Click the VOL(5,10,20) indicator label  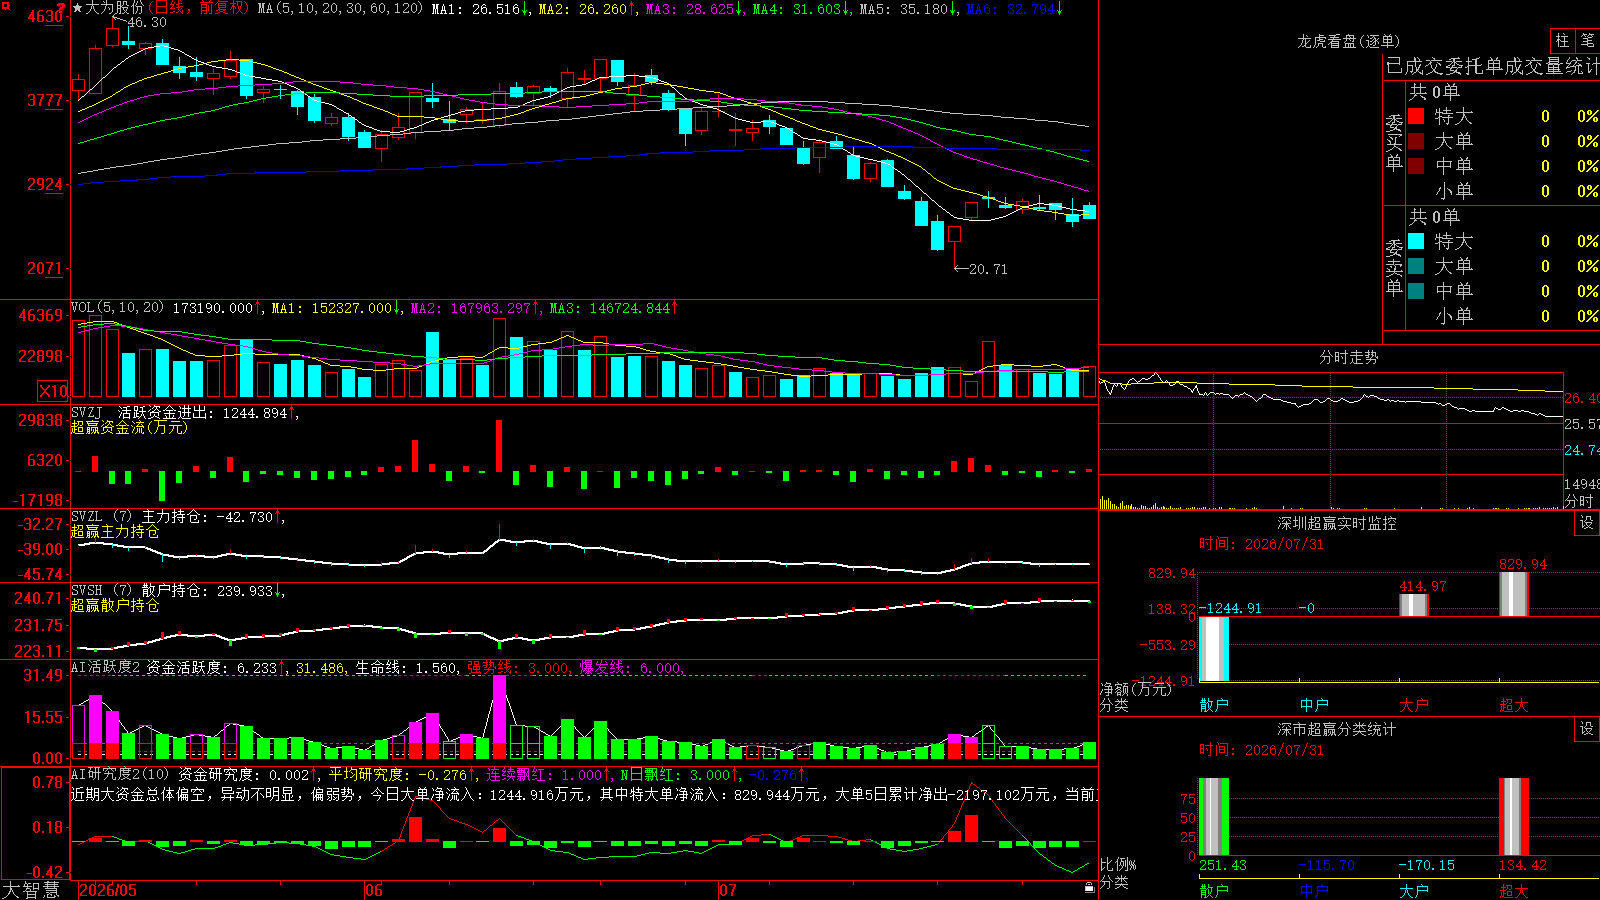click(x=117, y=308)
